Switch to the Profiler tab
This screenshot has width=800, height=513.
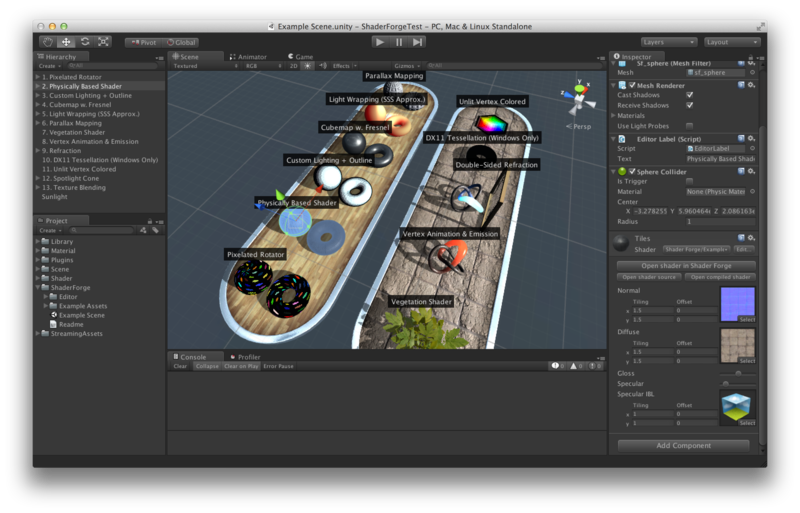[245, 357]
